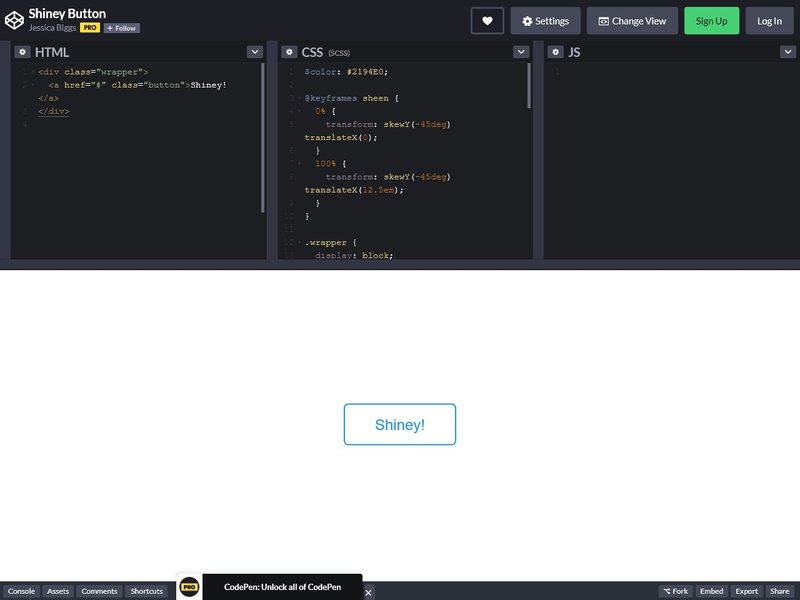
Task: Open CSS editor settings gear
Action: pyautogui.click(x=289, y=52)
